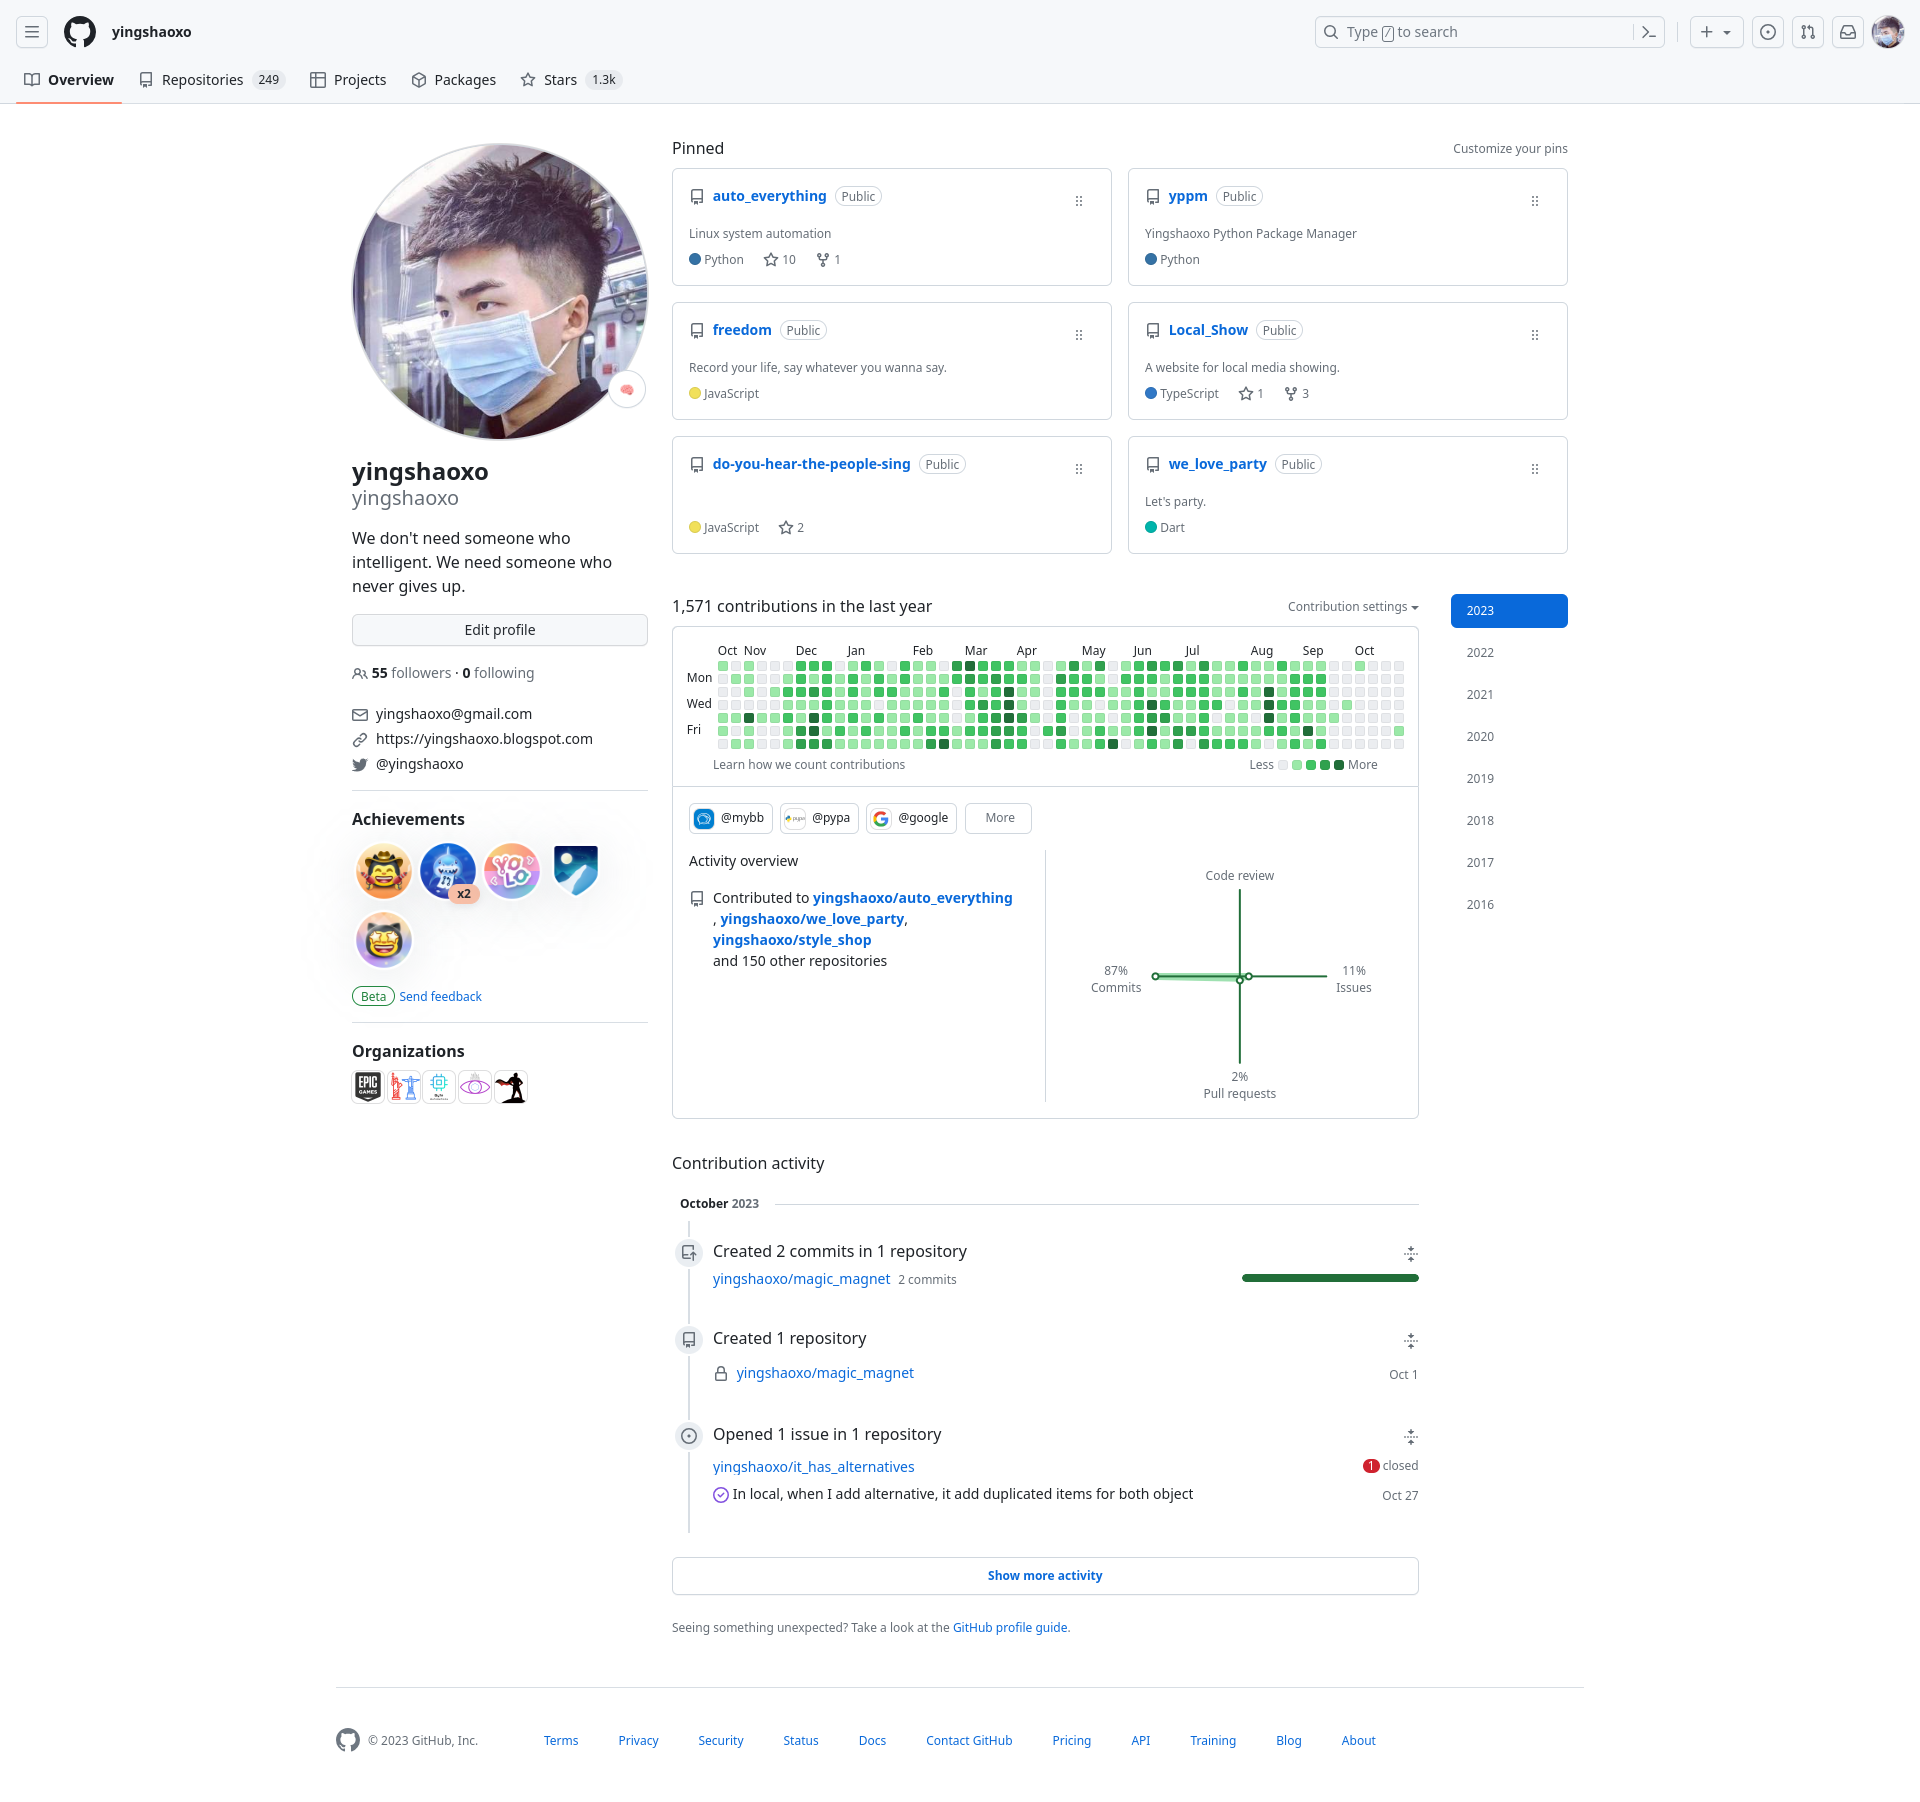This screenshot has height=1802, width=1920.
Task: Expand the show more activity section
Action: click(1045, 1575)
